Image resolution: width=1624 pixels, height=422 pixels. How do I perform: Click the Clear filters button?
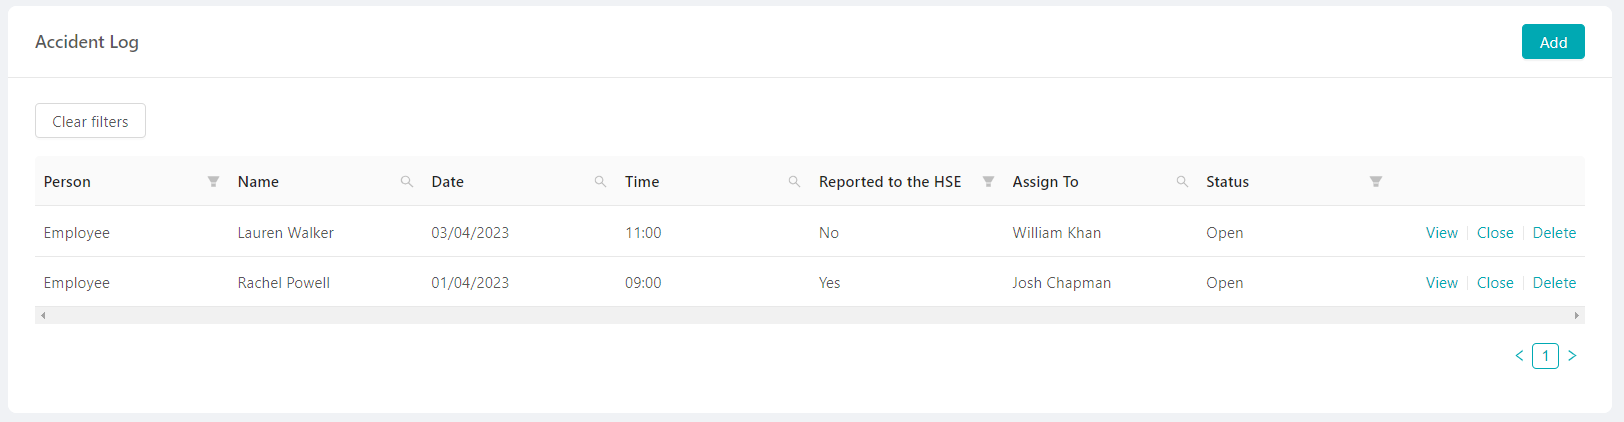(x=90, y=121)
